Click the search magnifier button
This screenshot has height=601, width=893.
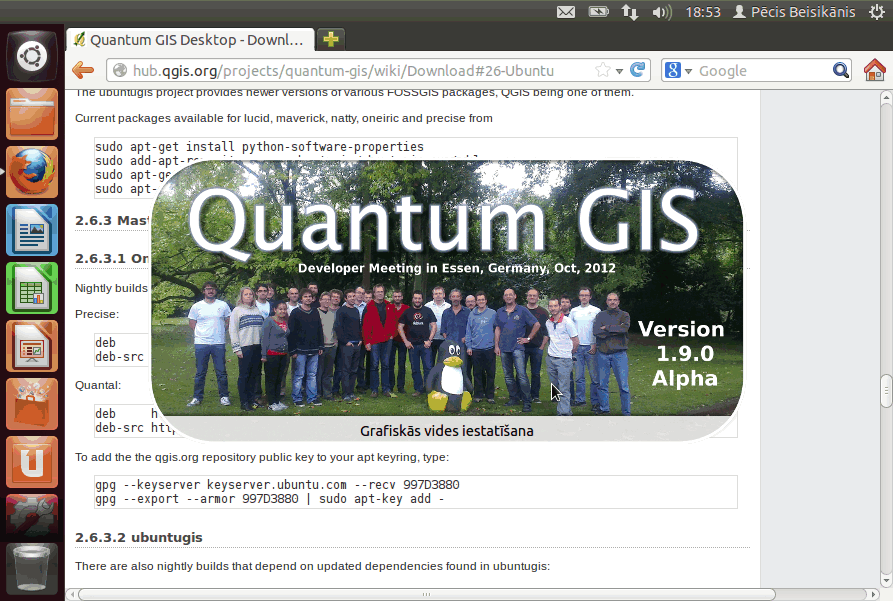point(841,71)
